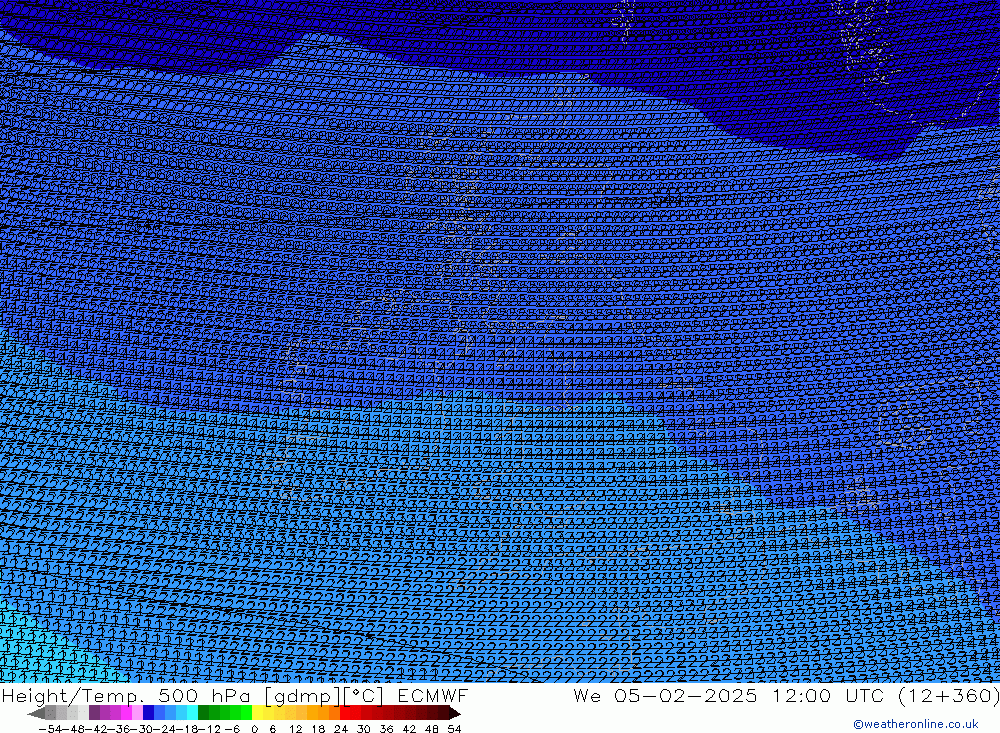
Task: Click the 'Height/Temp.' map title text
Action: [73, 695]
